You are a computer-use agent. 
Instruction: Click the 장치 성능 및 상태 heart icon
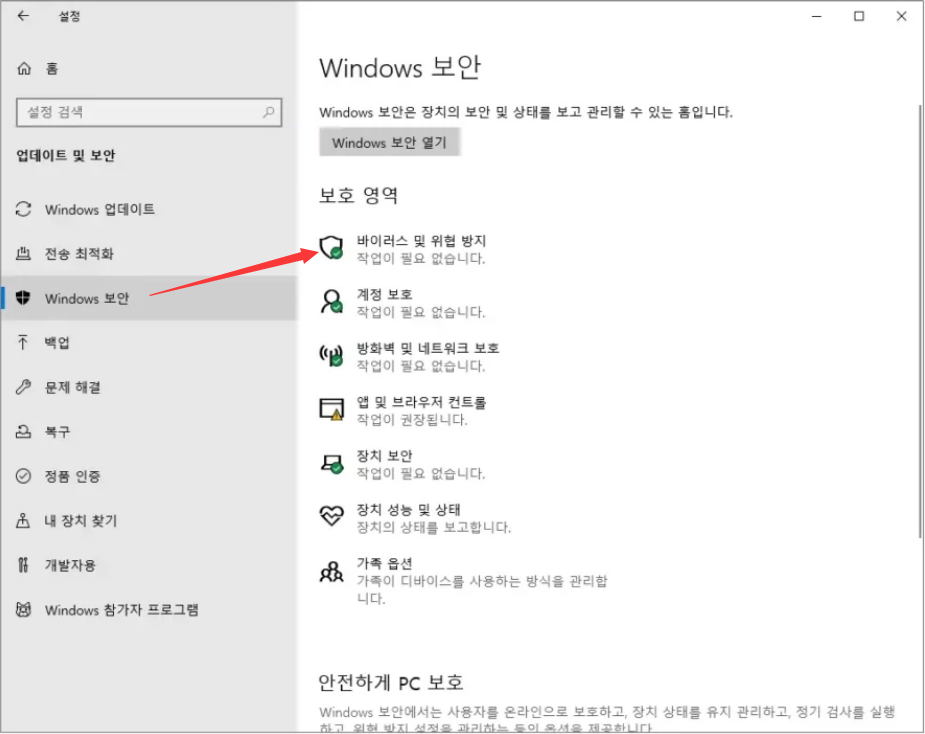[x=332, y=516]
